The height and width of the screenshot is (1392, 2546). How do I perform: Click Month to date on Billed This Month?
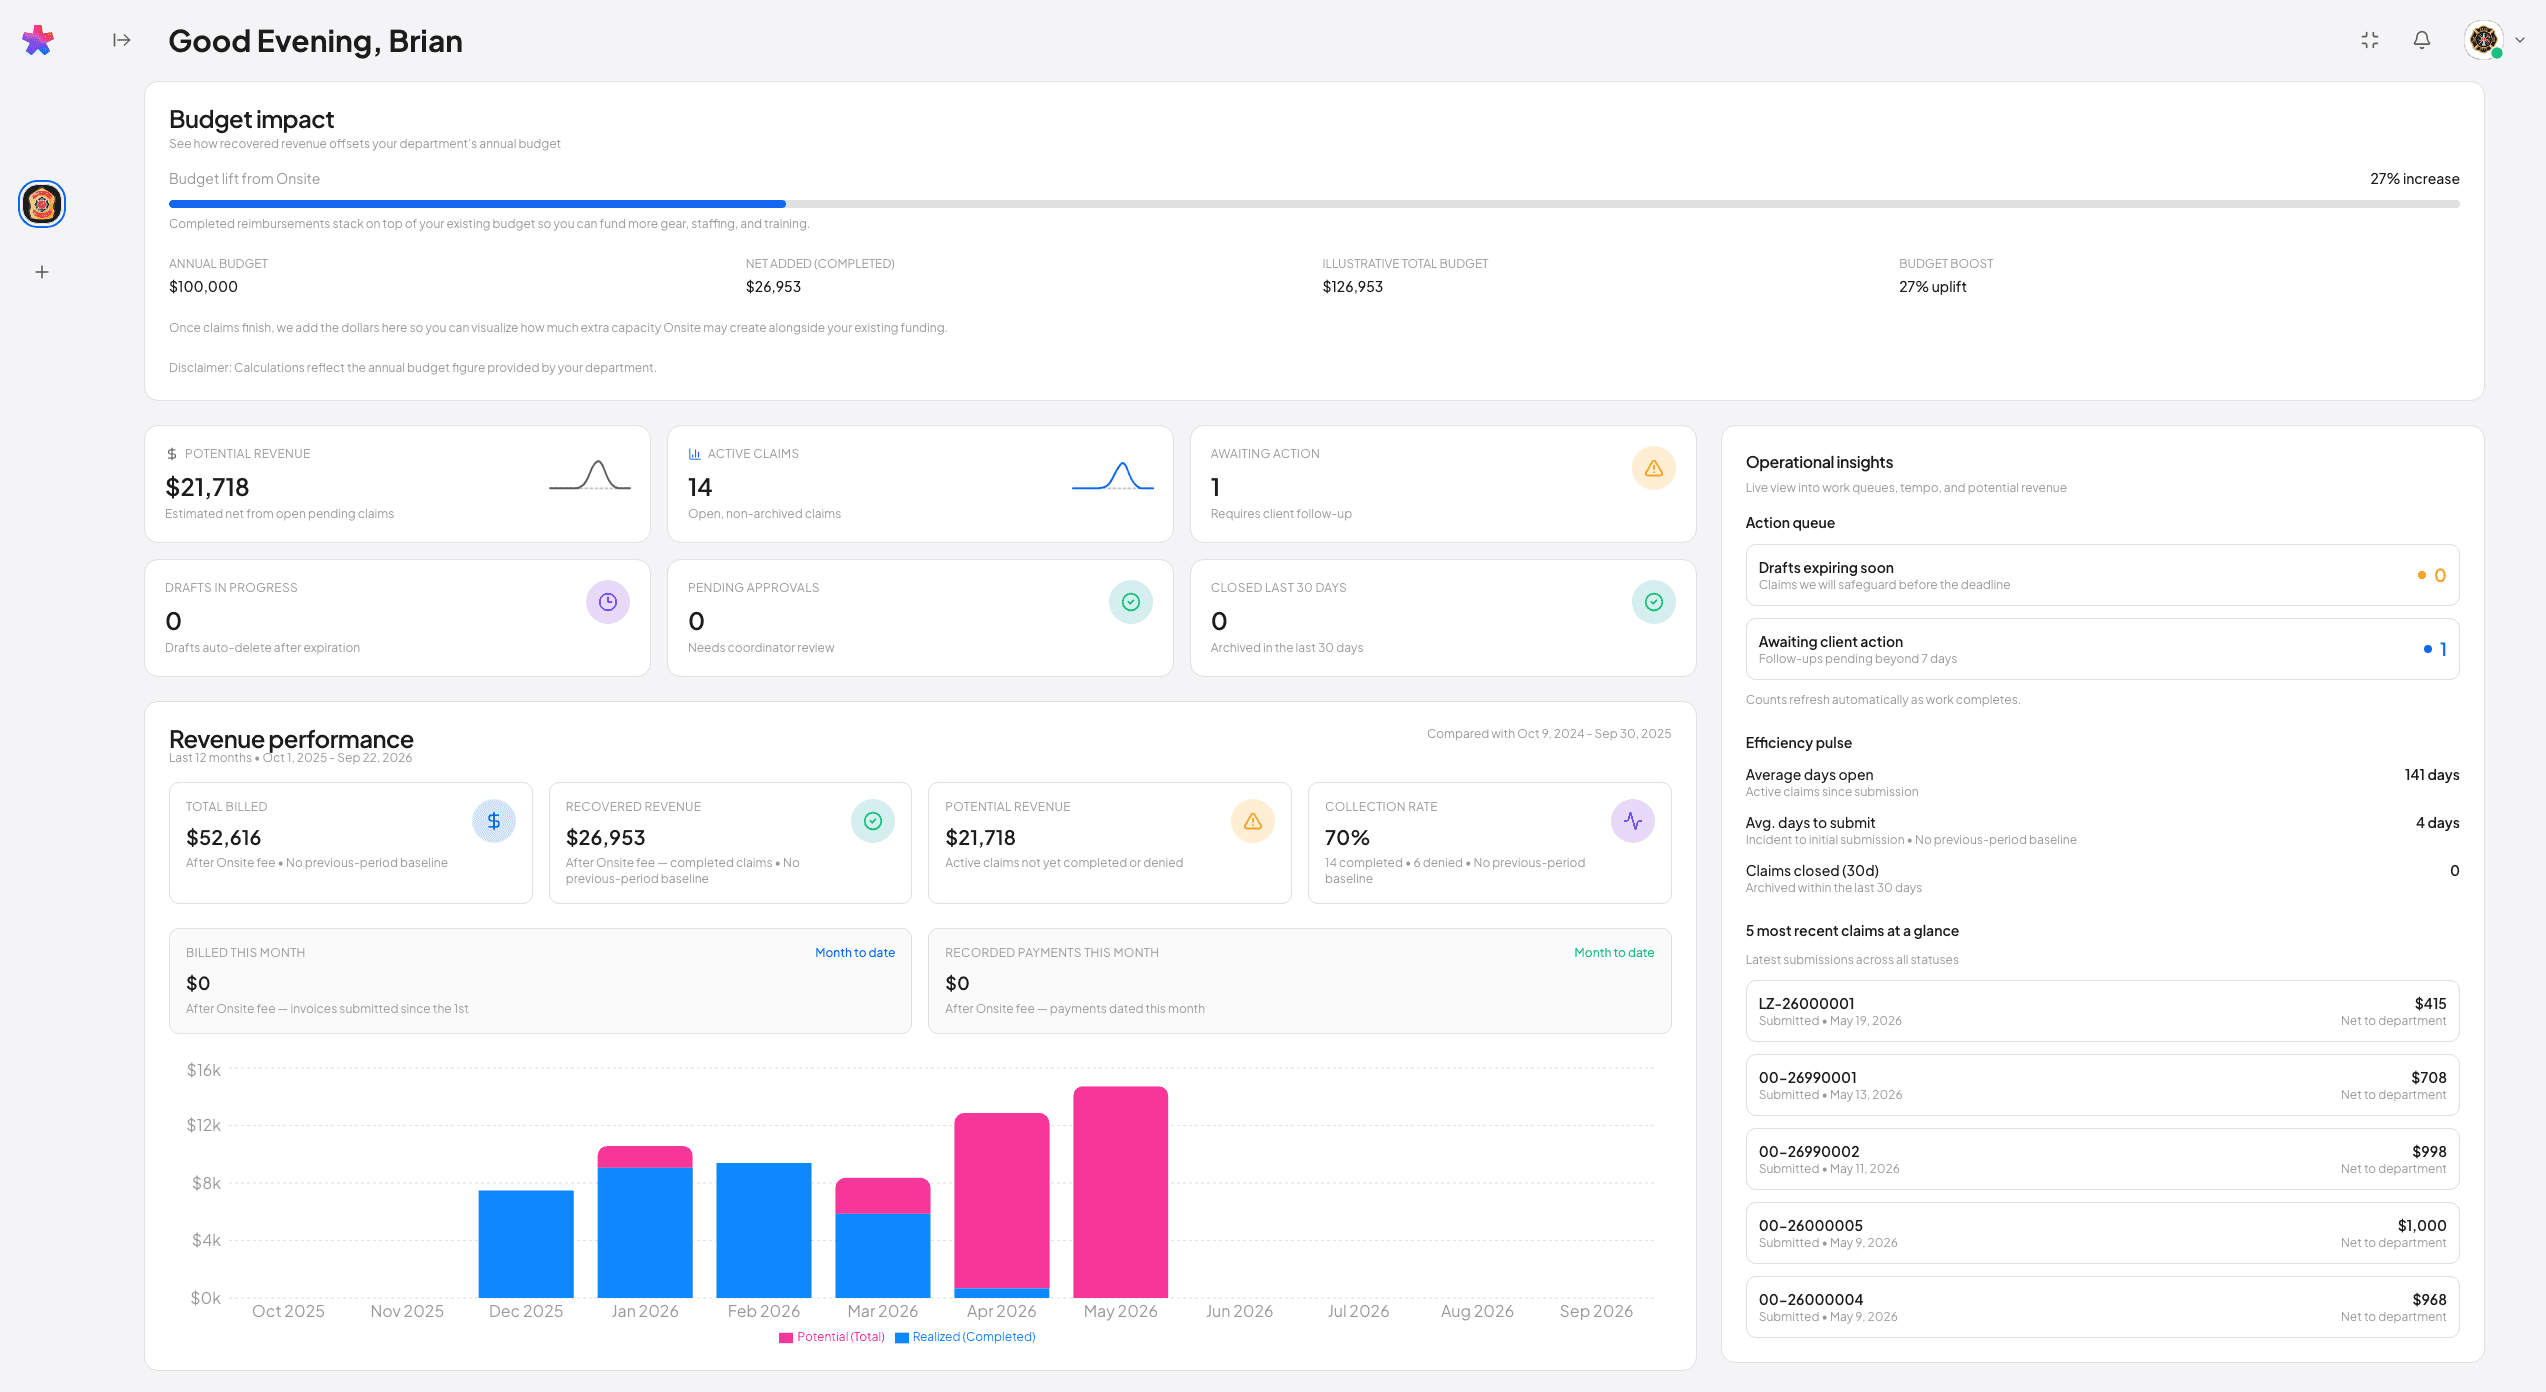[855, 953]
